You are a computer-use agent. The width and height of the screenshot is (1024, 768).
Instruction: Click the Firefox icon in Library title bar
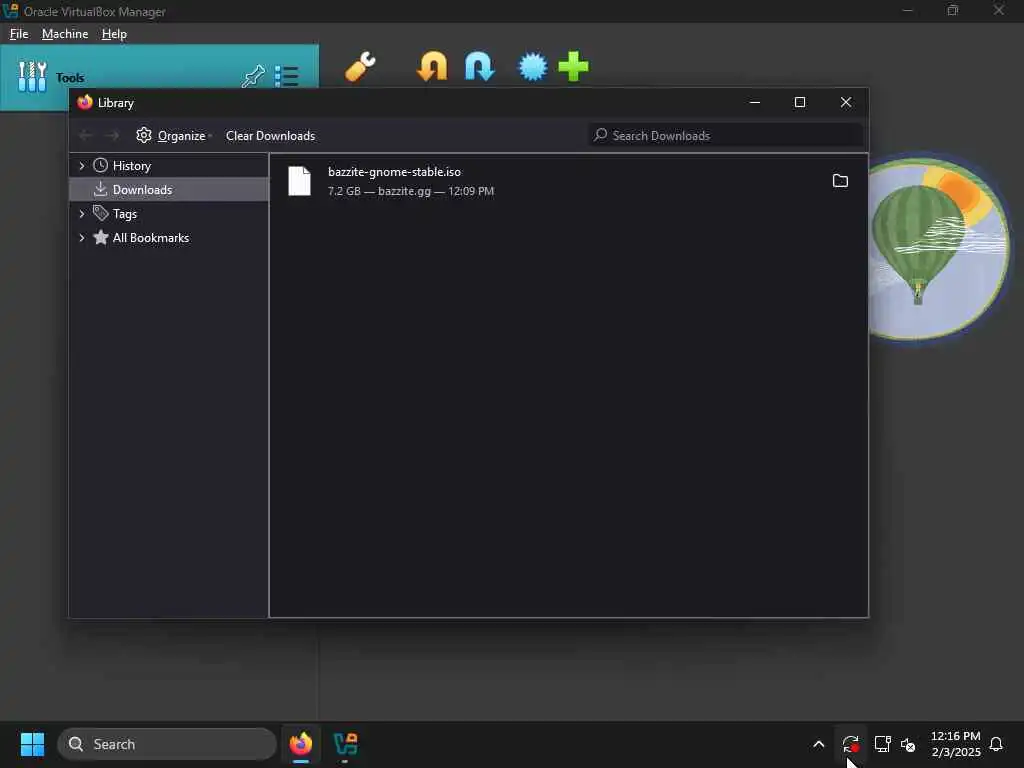[x=84, y=102]
